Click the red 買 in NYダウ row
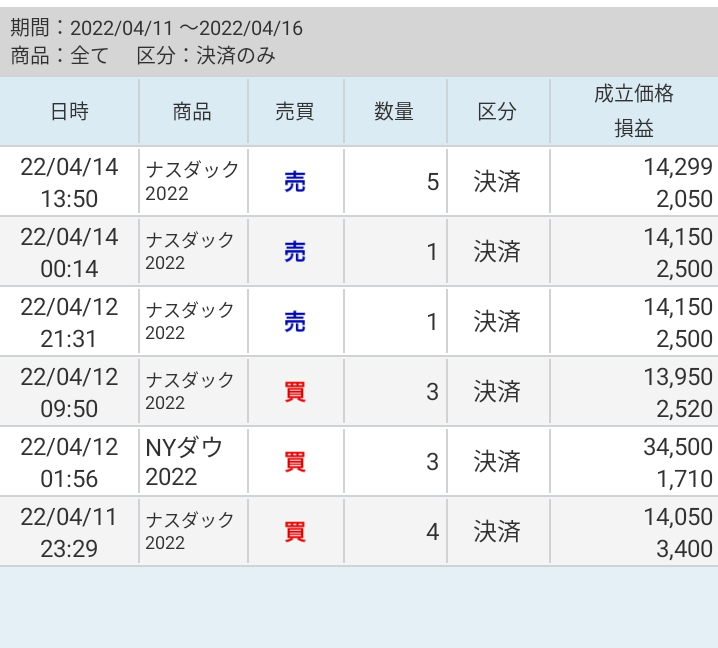This screenshot has width=718, height=648. pyautogui.click(x=295, y=462)
